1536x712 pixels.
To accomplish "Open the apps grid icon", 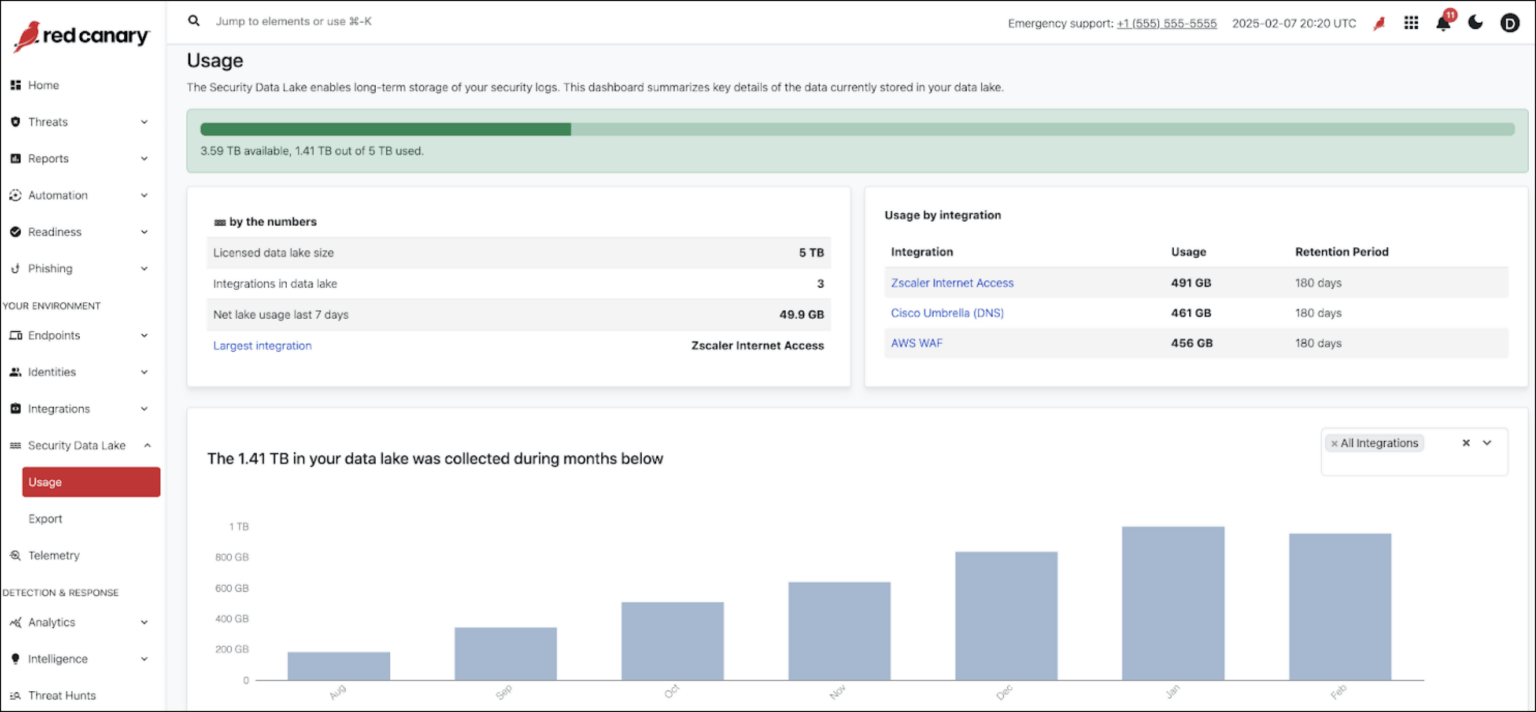I will (1411, 23).
